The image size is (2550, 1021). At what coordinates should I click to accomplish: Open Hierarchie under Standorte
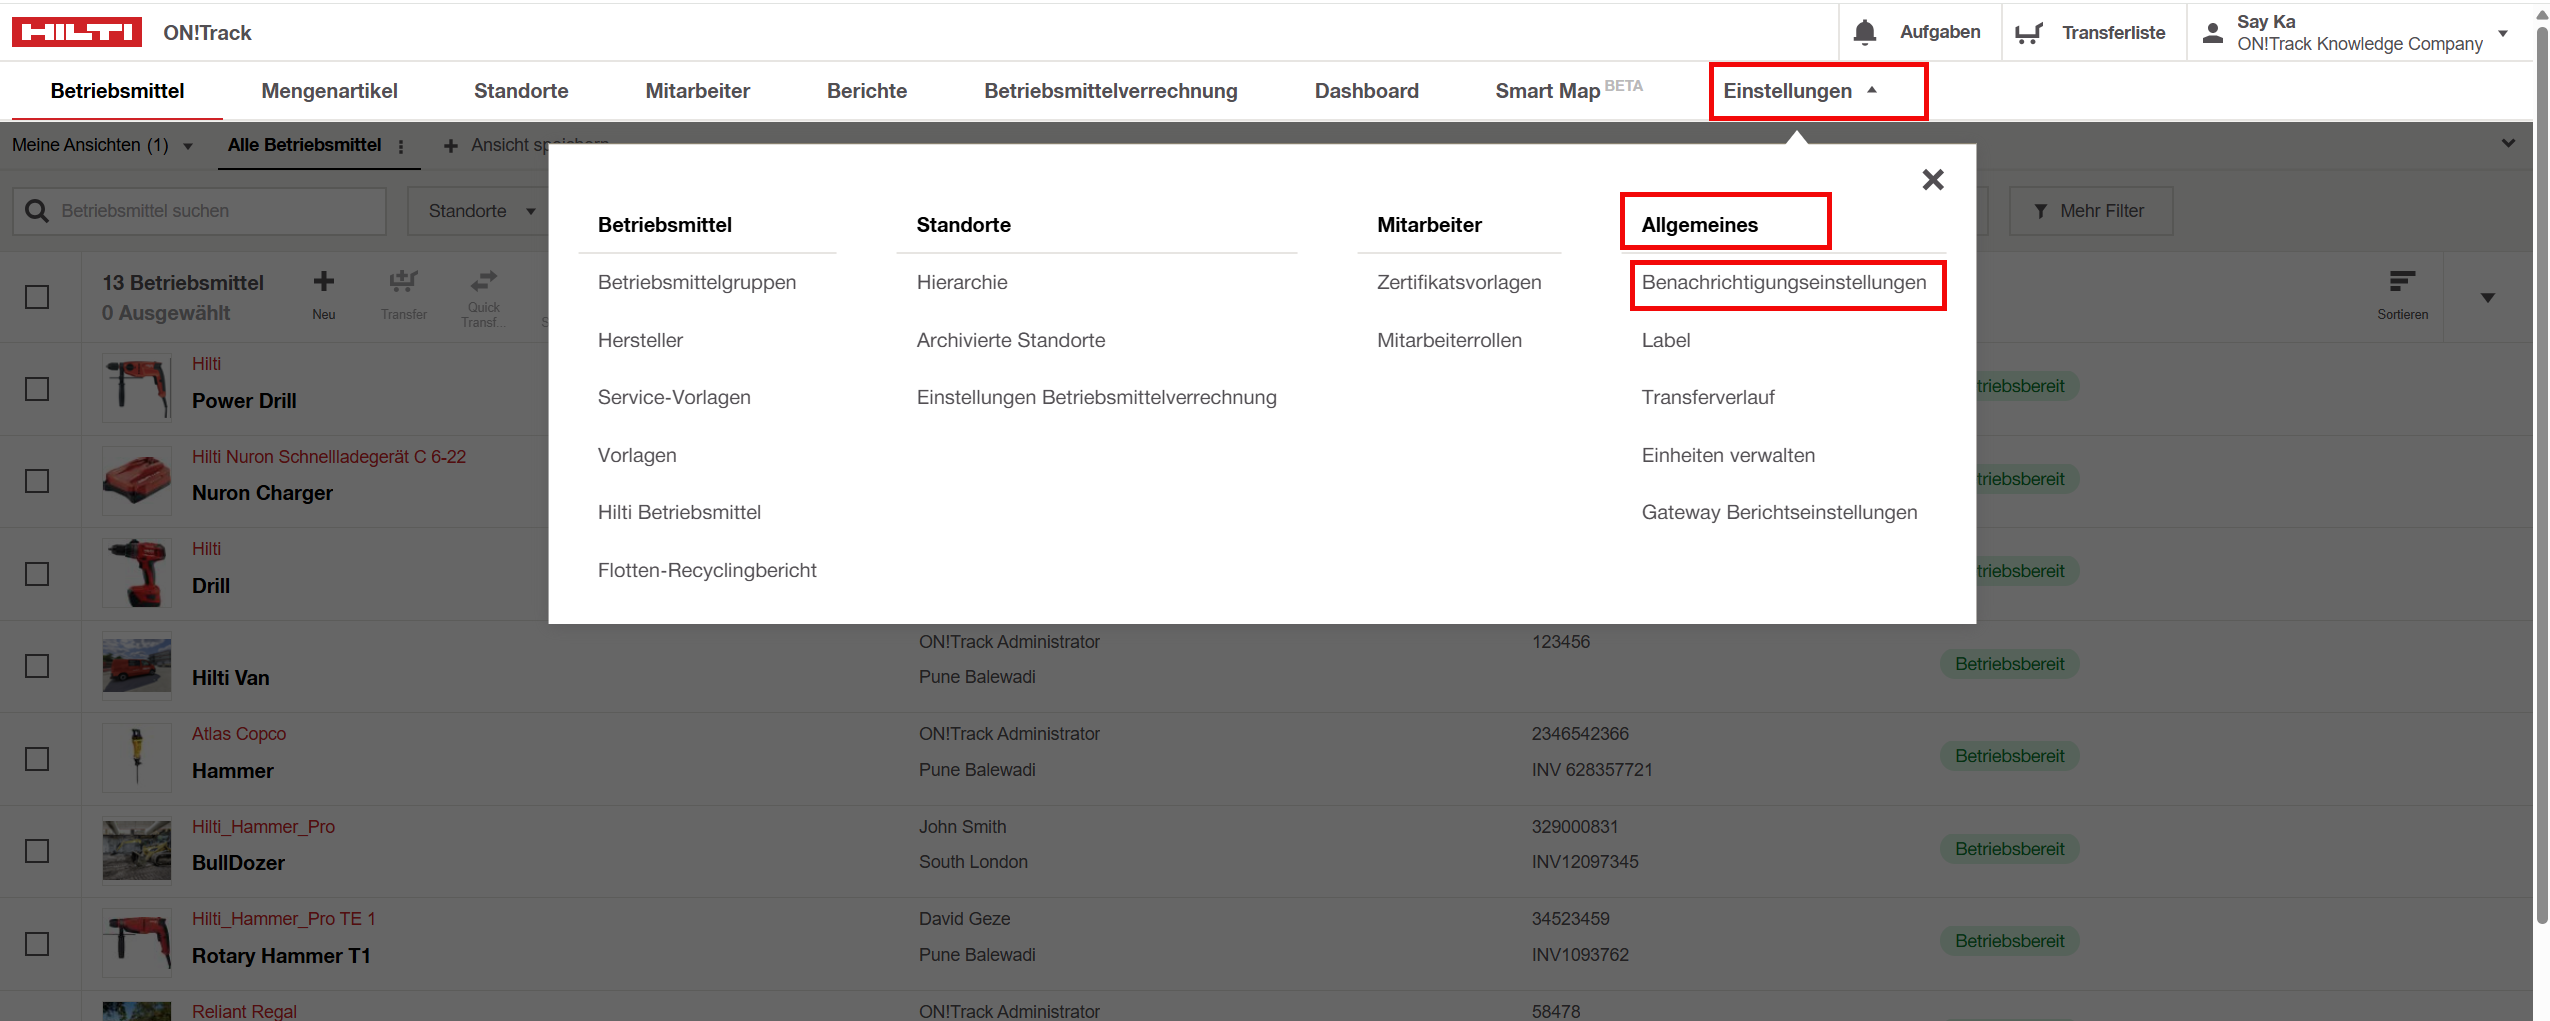click(x=962, y=283)
